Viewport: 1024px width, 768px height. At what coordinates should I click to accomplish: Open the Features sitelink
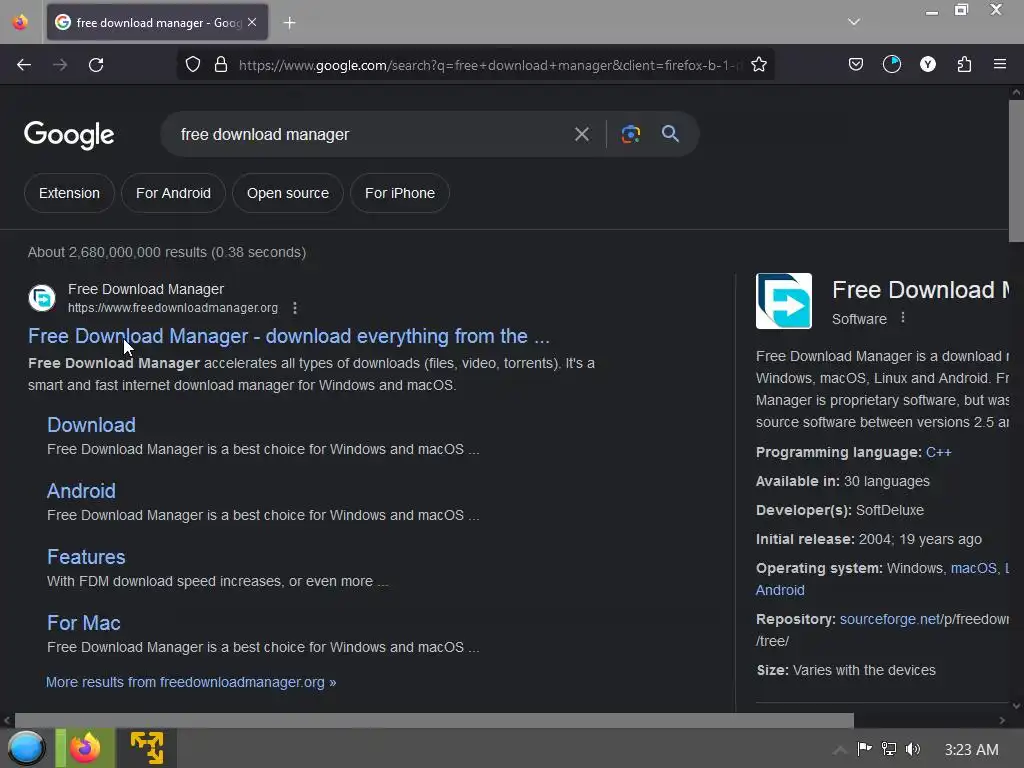coord(86,557)
